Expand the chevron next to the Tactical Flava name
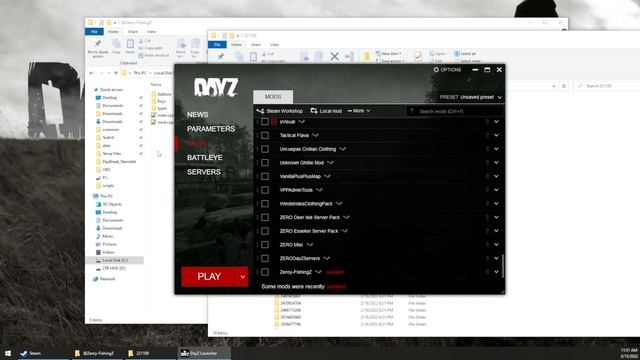This screenshot has width=640, height=360. pos(315,136)
